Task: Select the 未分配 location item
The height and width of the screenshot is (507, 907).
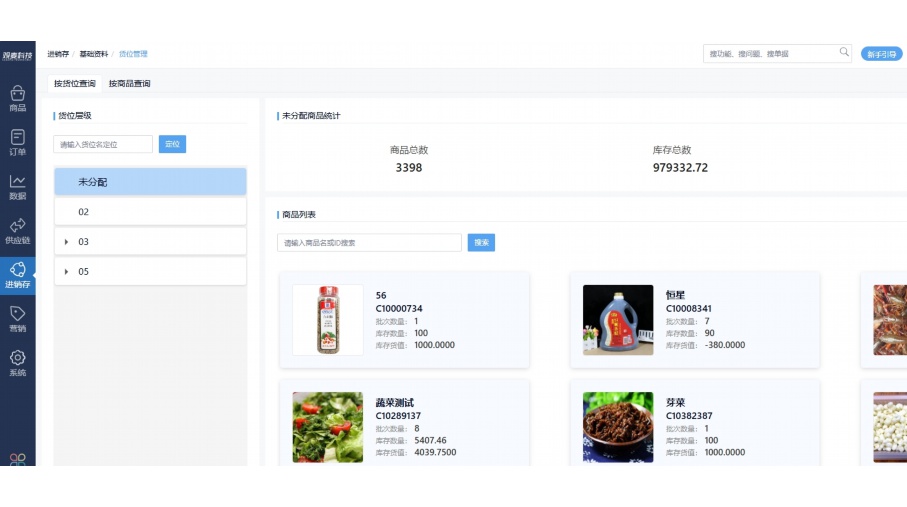Action: (150, 182)
